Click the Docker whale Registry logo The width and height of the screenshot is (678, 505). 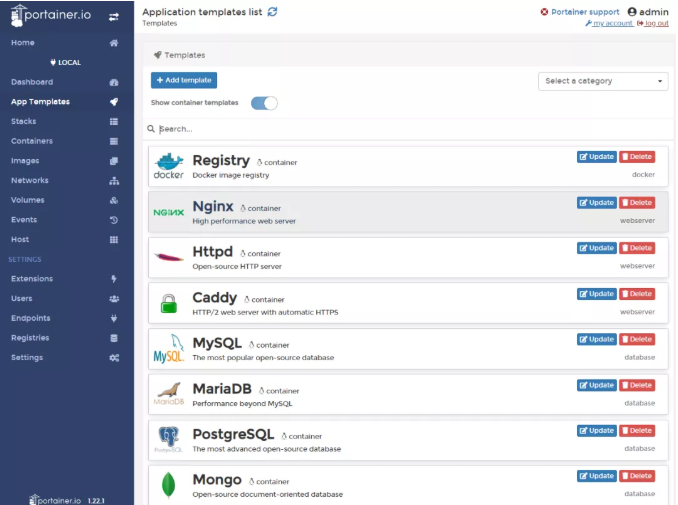168,166
